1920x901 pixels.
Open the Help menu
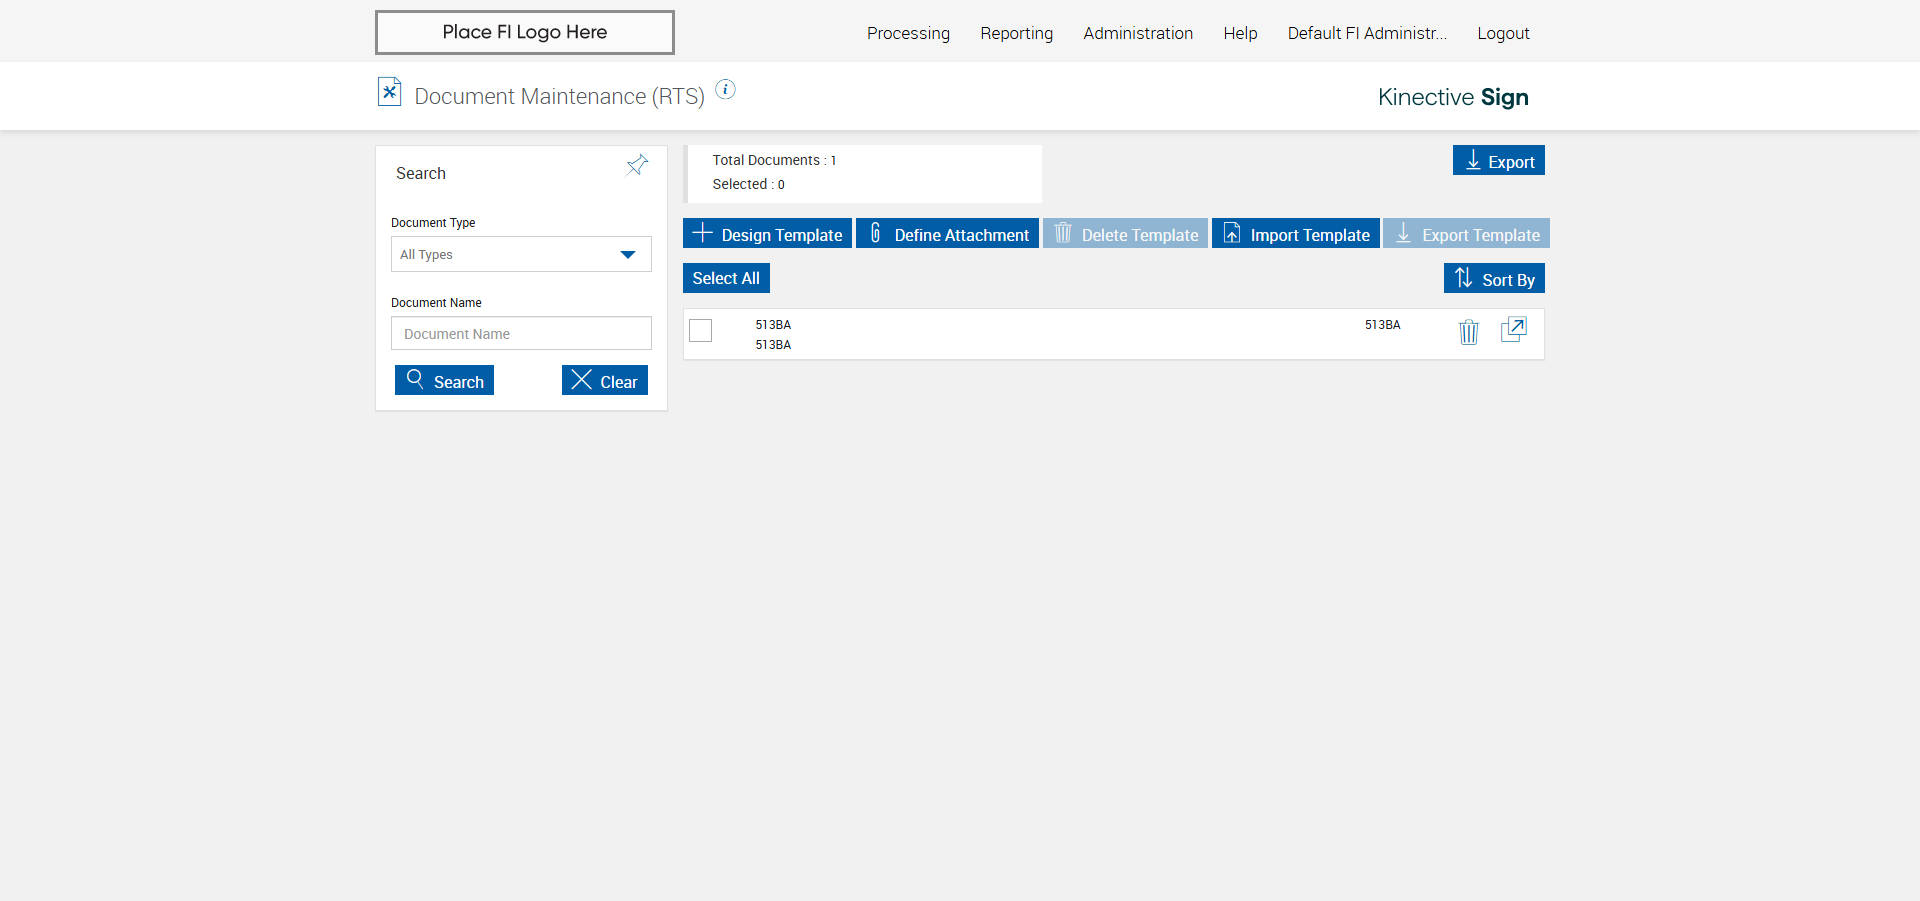[x=1240, y=33]
